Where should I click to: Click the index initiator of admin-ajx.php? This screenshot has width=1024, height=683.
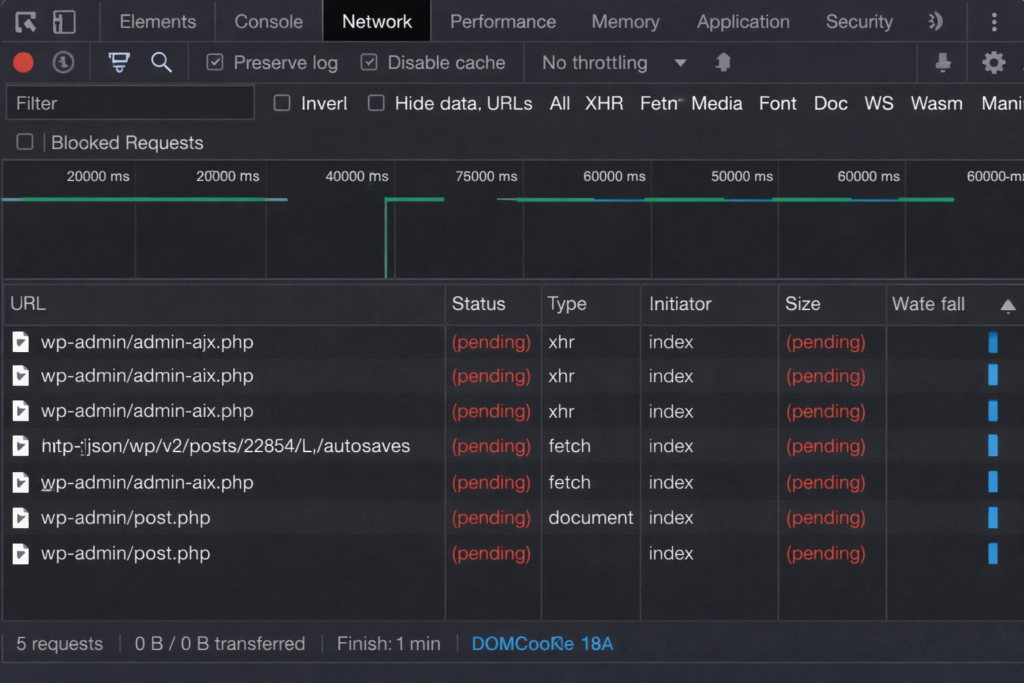[670, 341]
